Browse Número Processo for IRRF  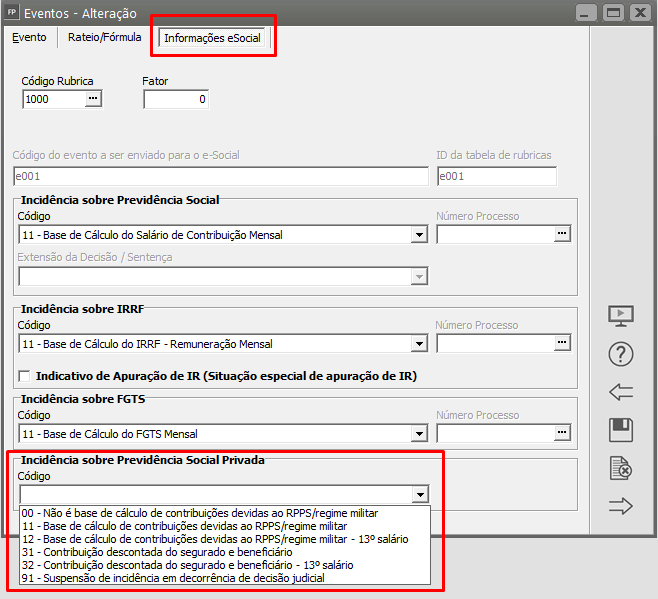562,343
